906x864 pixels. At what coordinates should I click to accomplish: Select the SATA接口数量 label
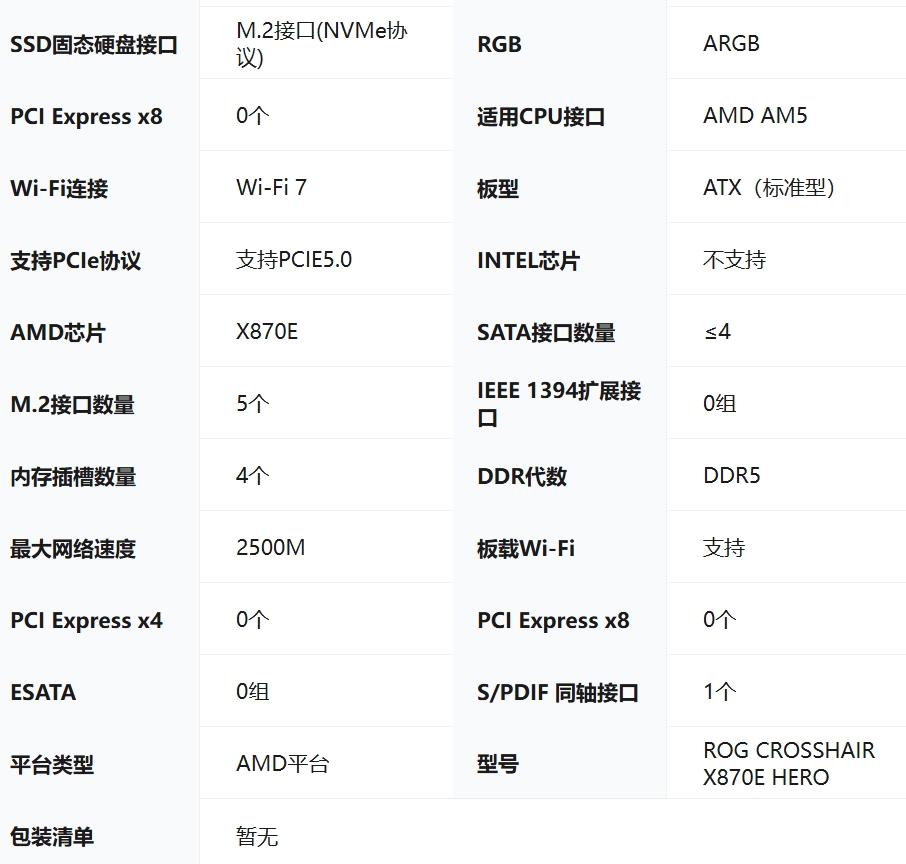(546, 332)
